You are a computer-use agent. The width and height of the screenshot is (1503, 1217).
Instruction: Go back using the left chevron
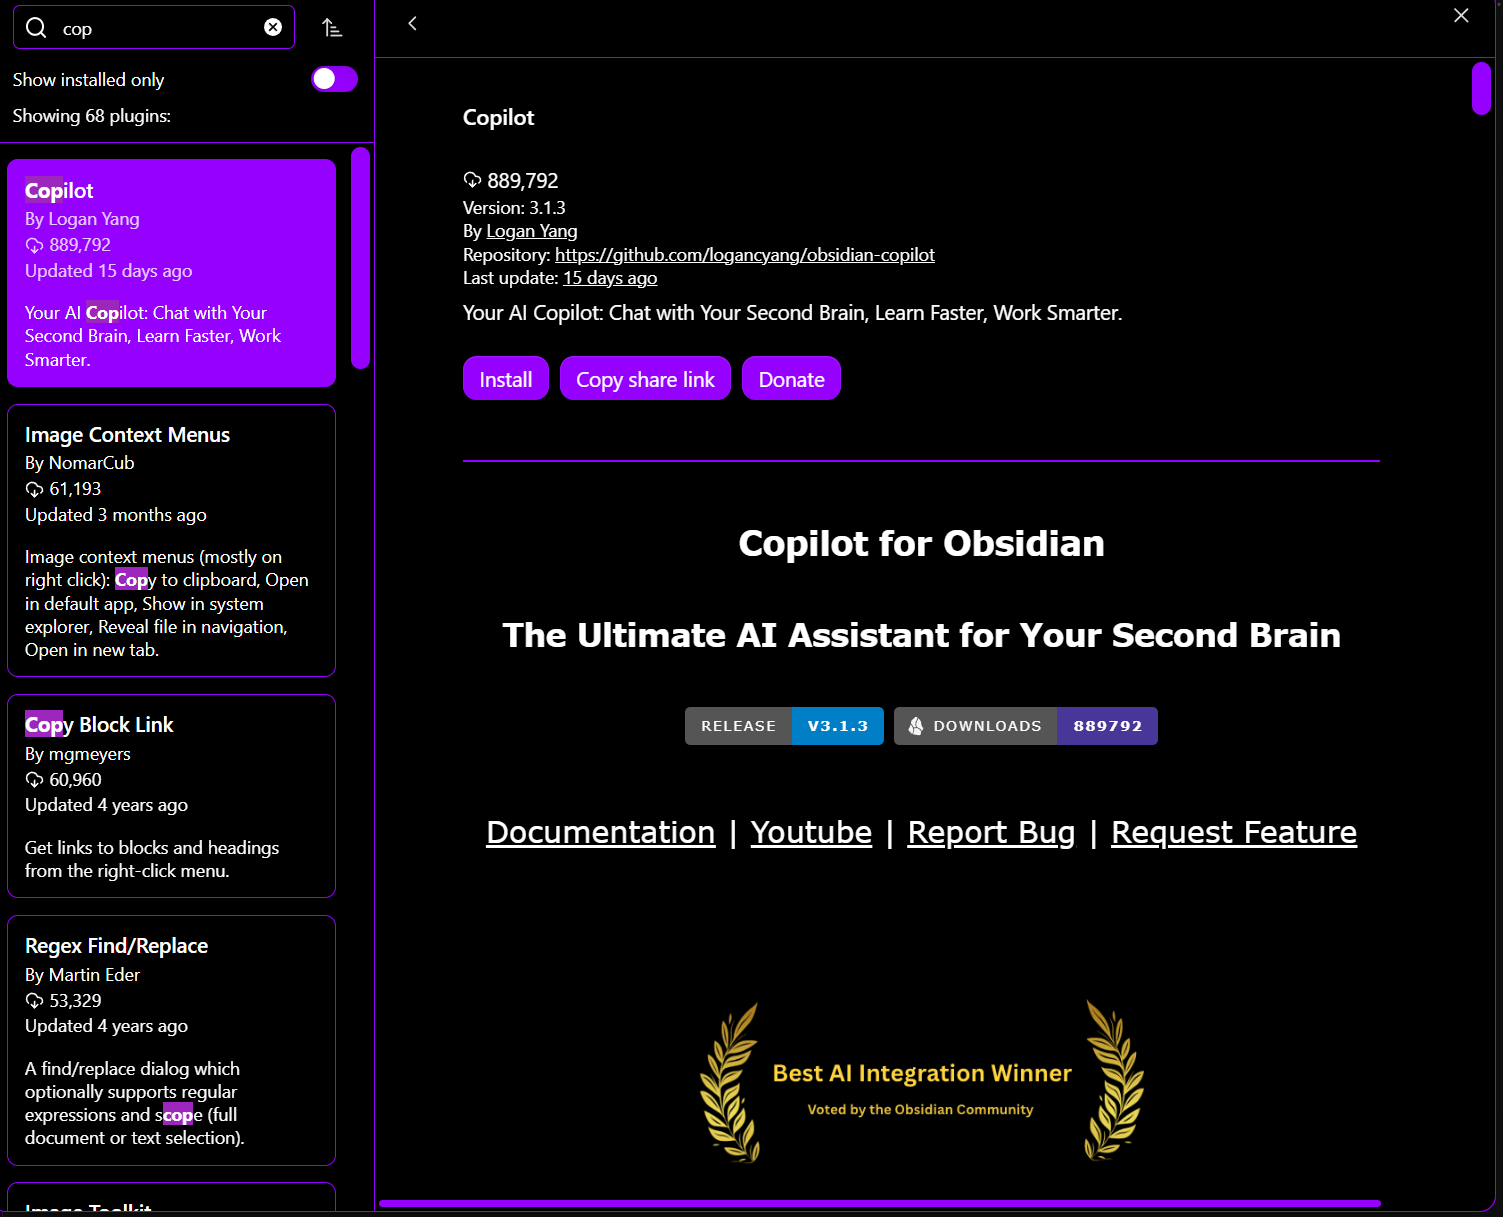[412, 23]
